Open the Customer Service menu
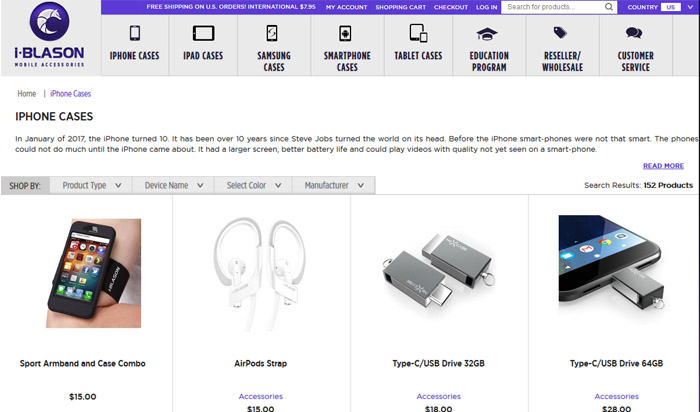This screenshot has width=700, height=412. pos(636,61)
